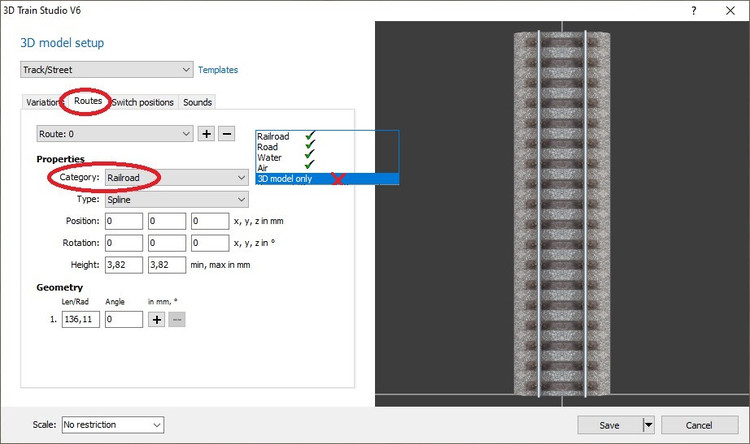The image size is (750, 444).
Task: Switch to the Switch positions tab
Action: click(143, 102)
